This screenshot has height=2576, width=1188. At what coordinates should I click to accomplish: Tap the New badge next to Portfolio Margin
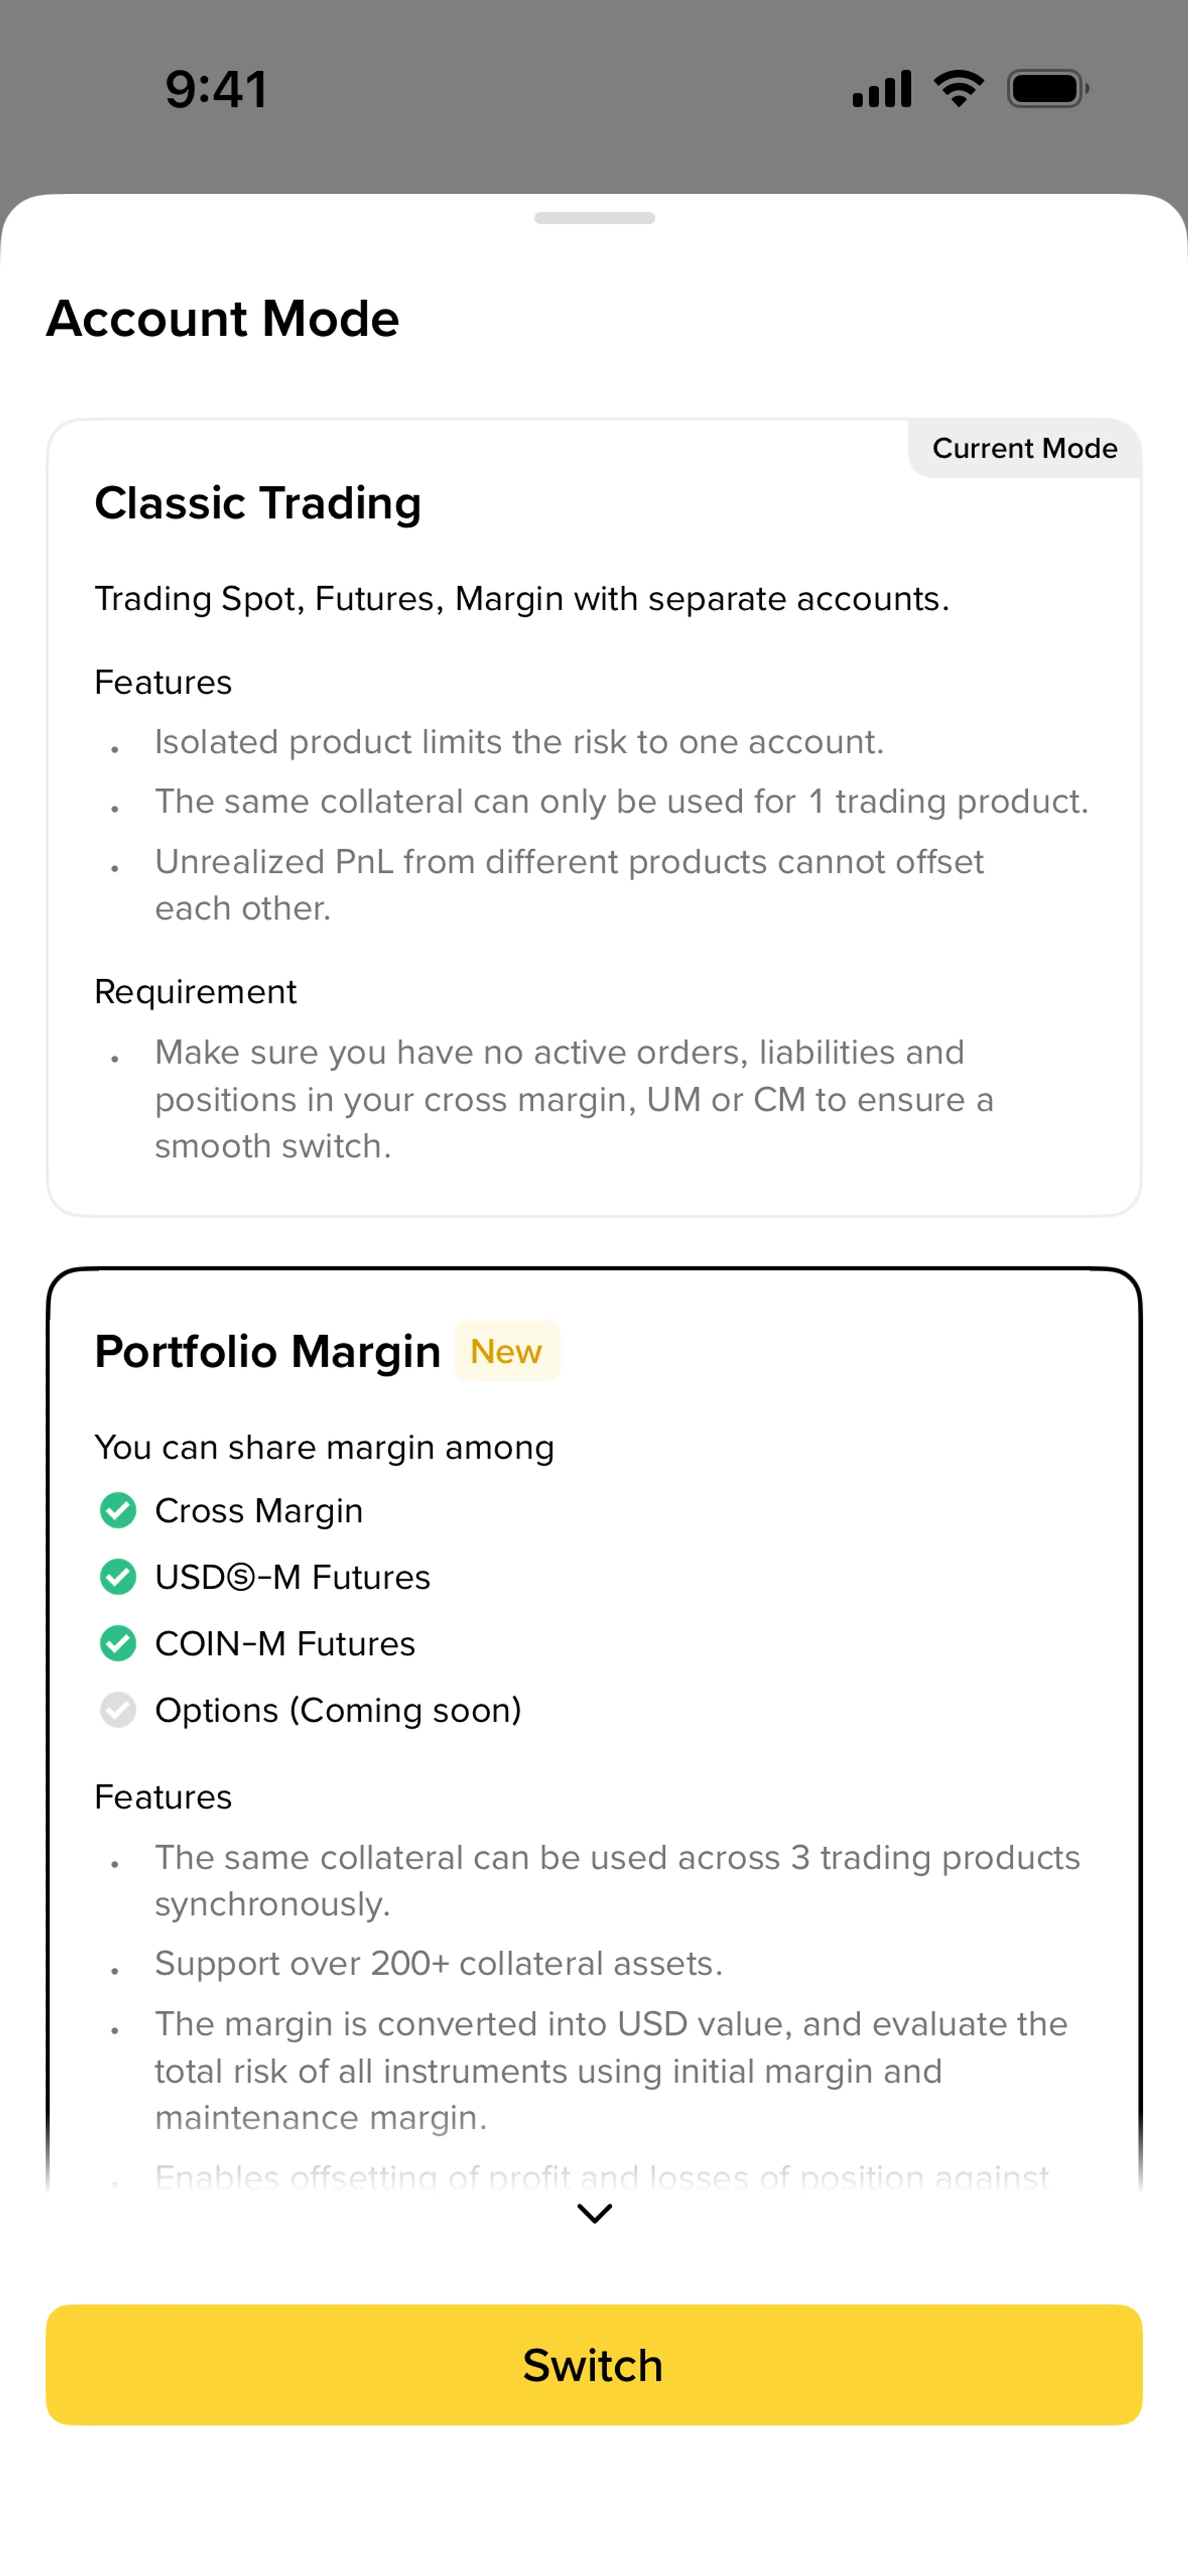click(506, 1351)
